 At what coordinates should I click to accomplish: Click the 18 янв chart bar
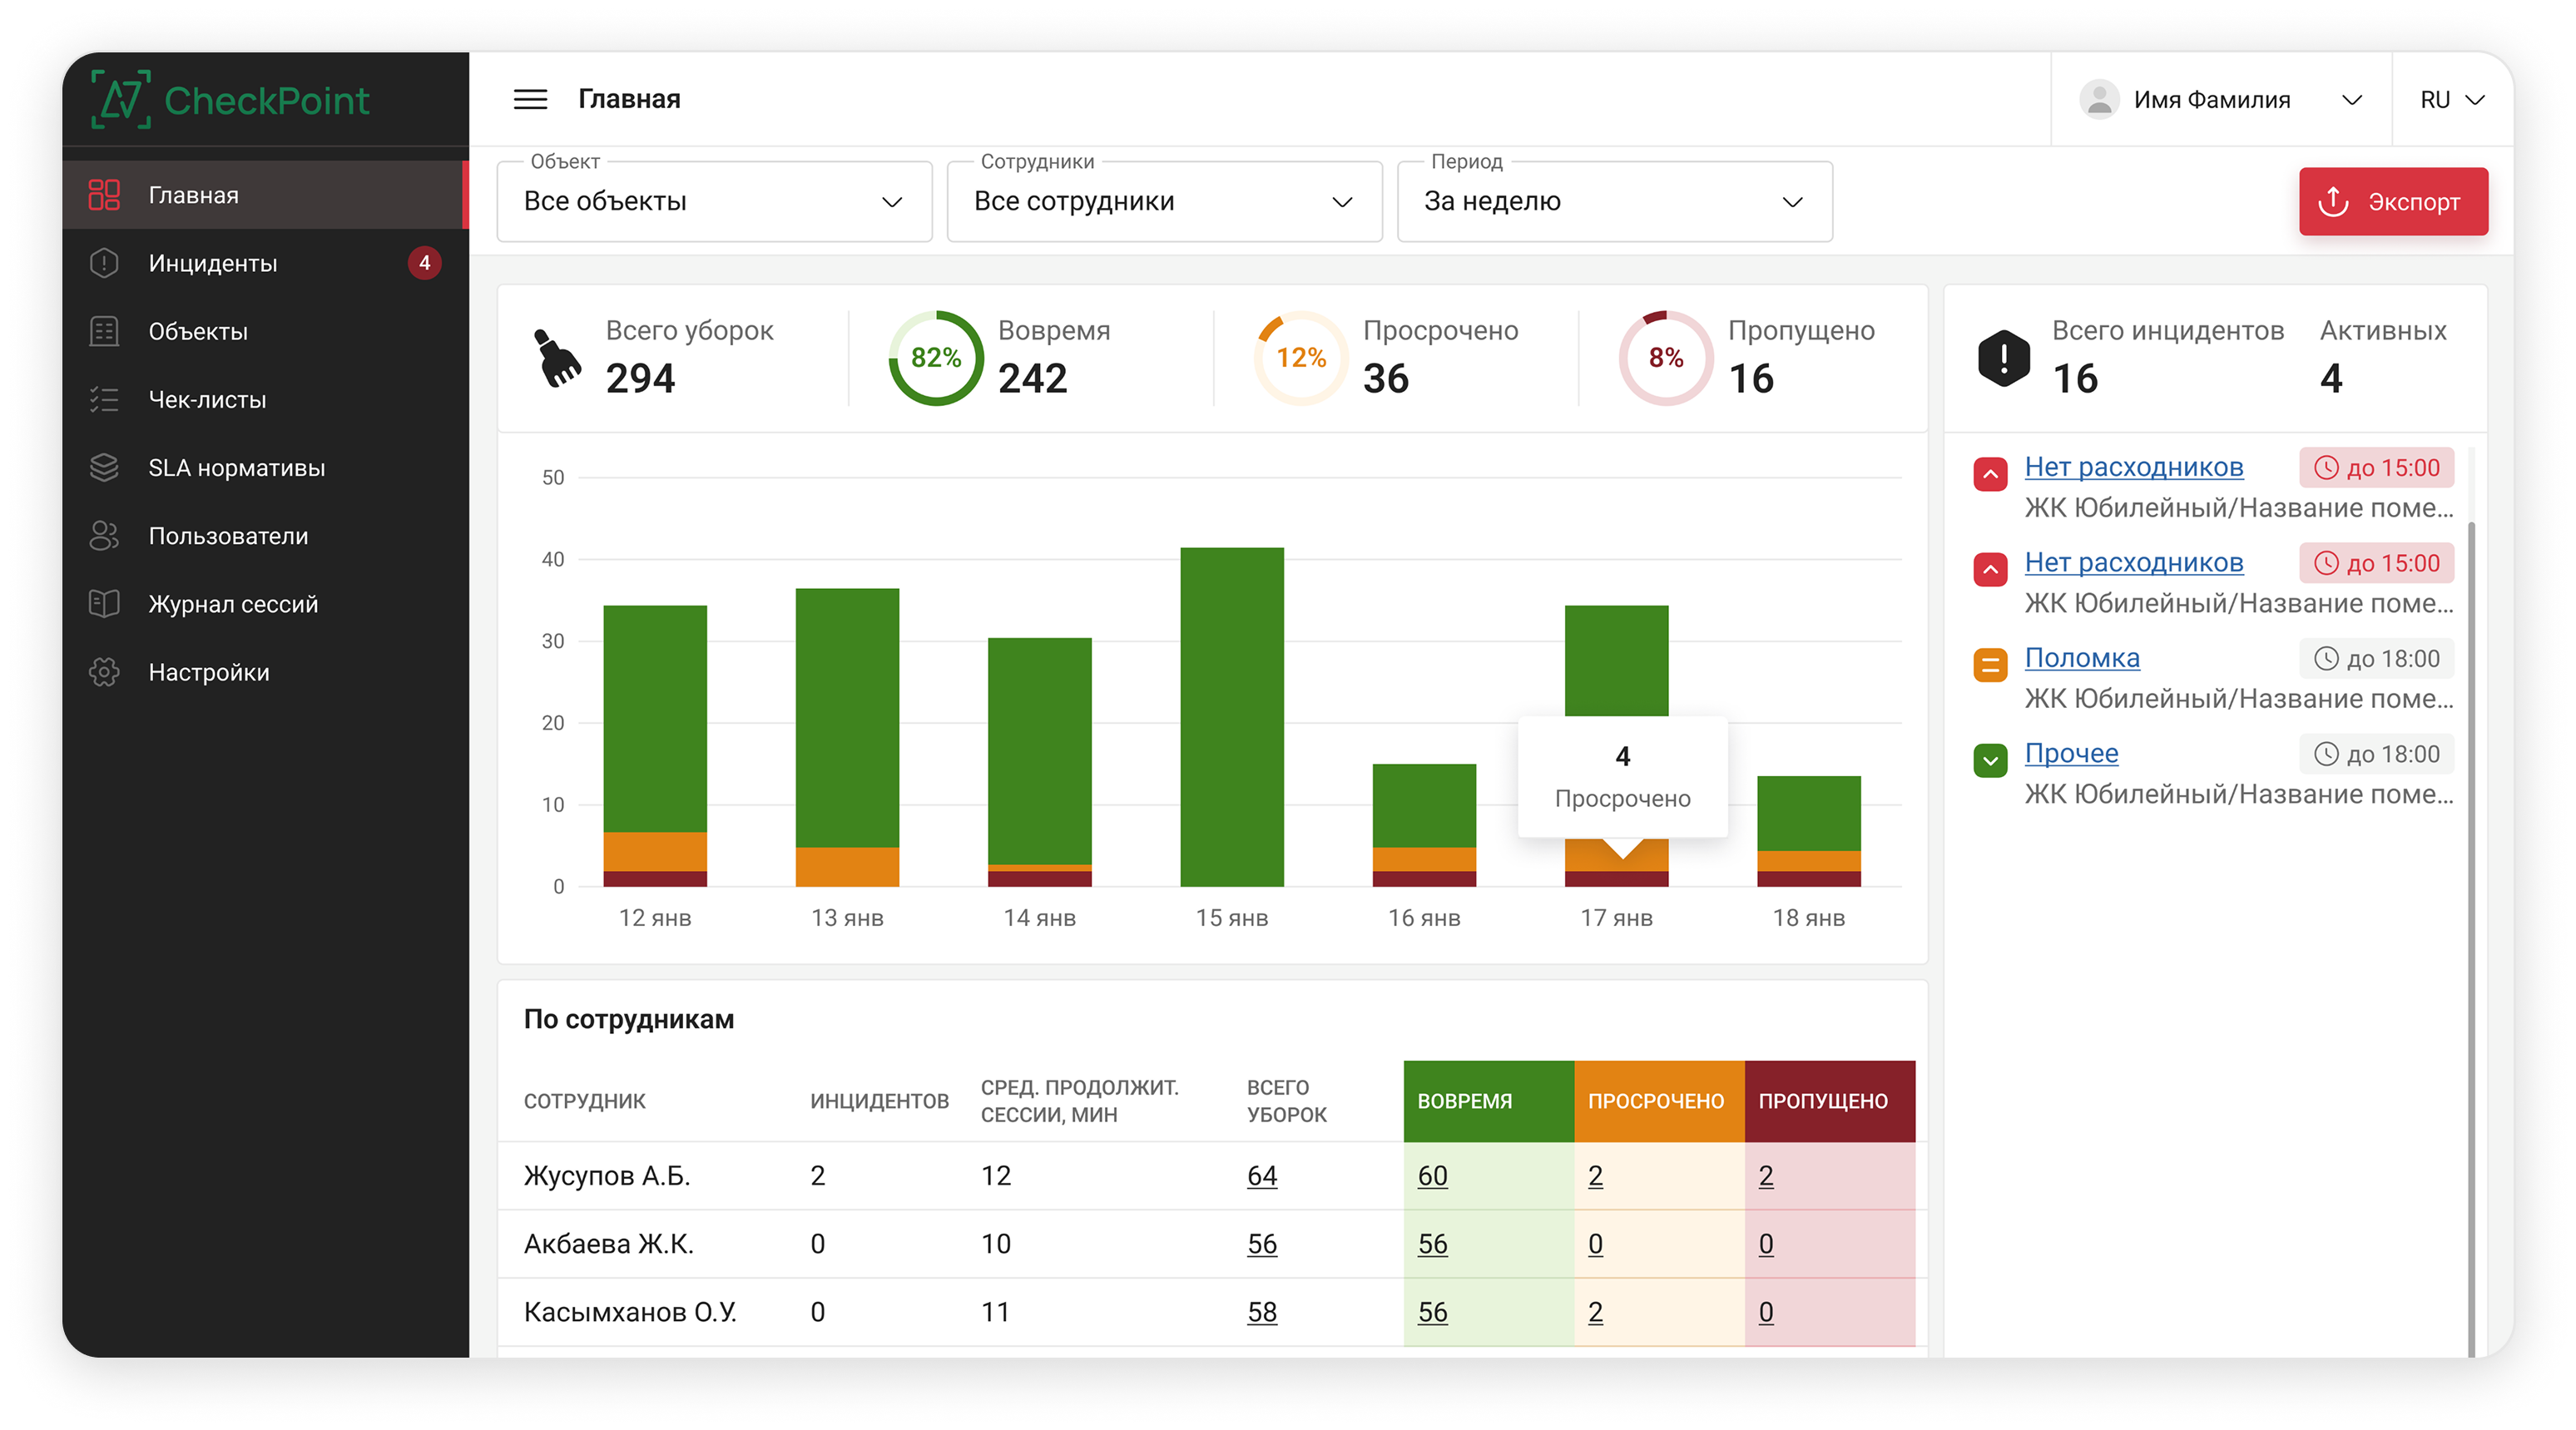(1809, 831)
